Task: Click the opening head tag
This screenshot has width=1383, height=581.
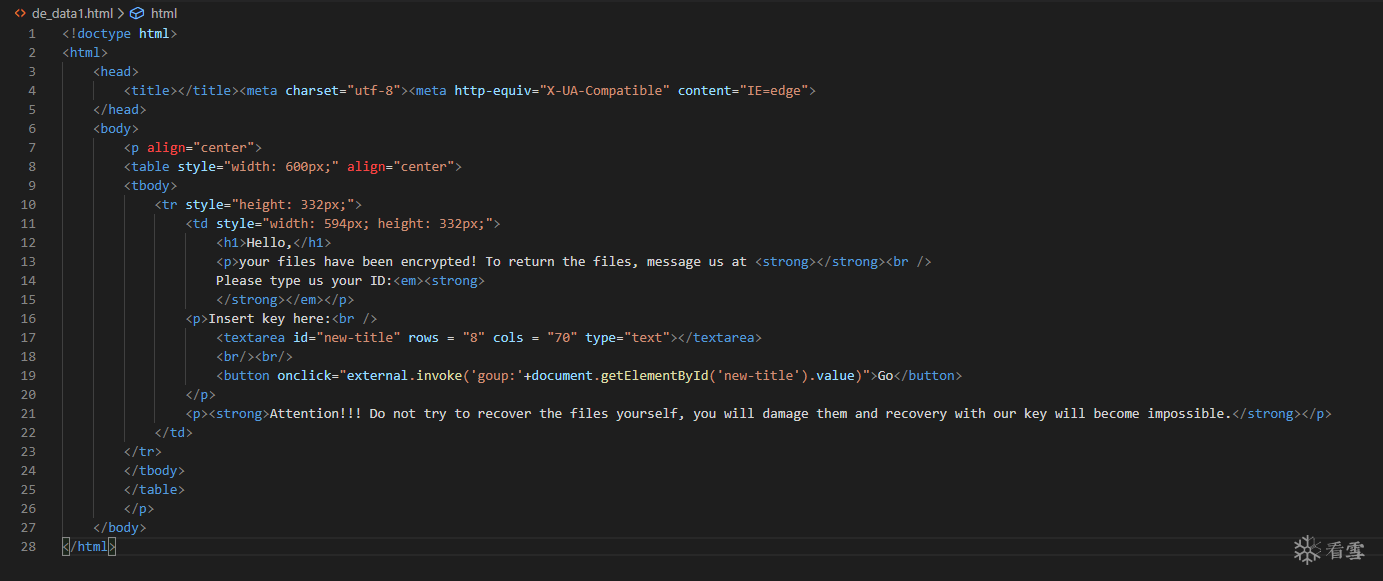Action: coord(116,71)
